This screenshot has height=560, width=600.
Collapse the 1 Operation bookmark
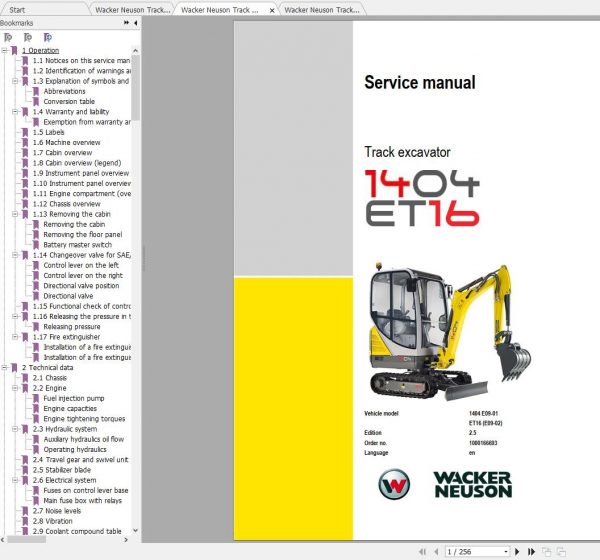tap(5, 51)
